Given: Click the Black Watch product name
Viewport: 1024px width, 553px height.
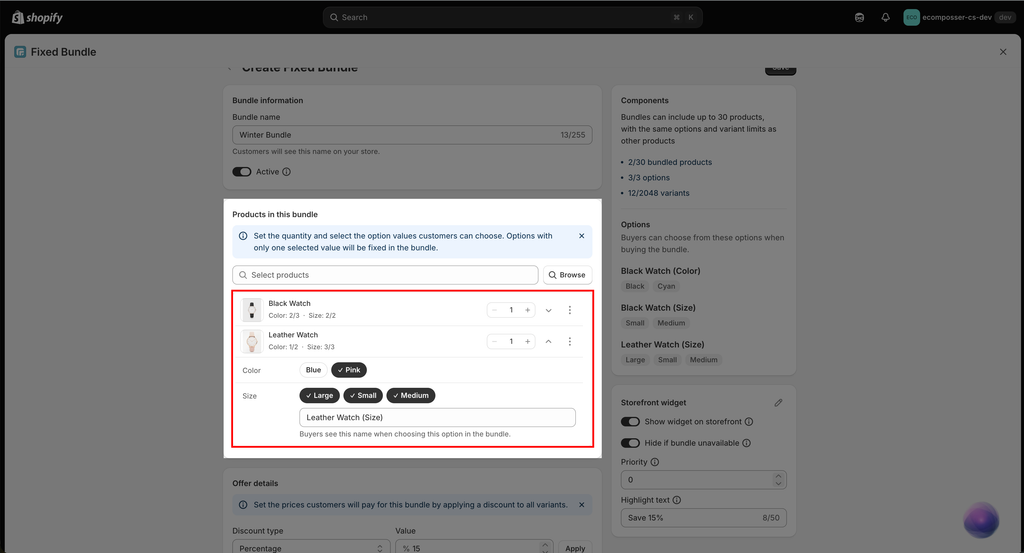Looking at the screenshot, I should 289,304.
